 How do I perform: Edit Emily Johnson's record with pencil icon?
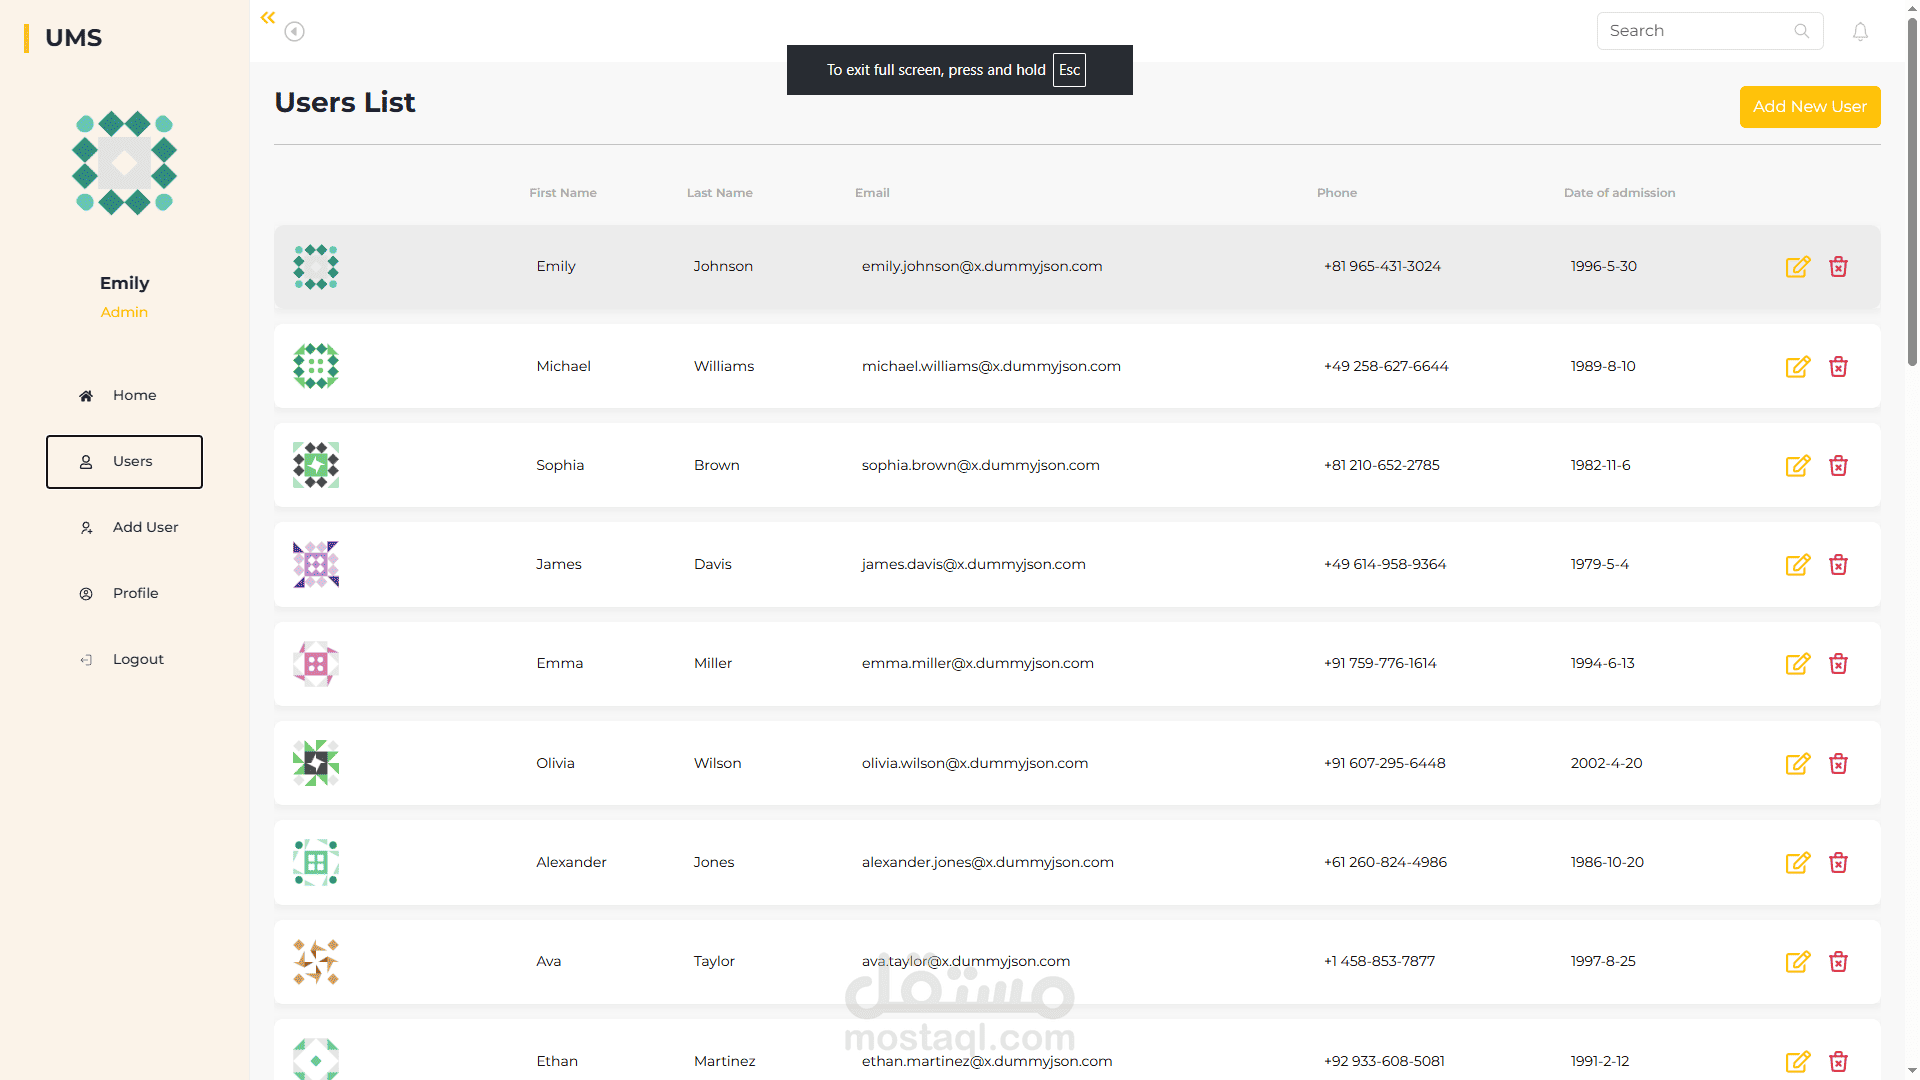click(1797, 267)
